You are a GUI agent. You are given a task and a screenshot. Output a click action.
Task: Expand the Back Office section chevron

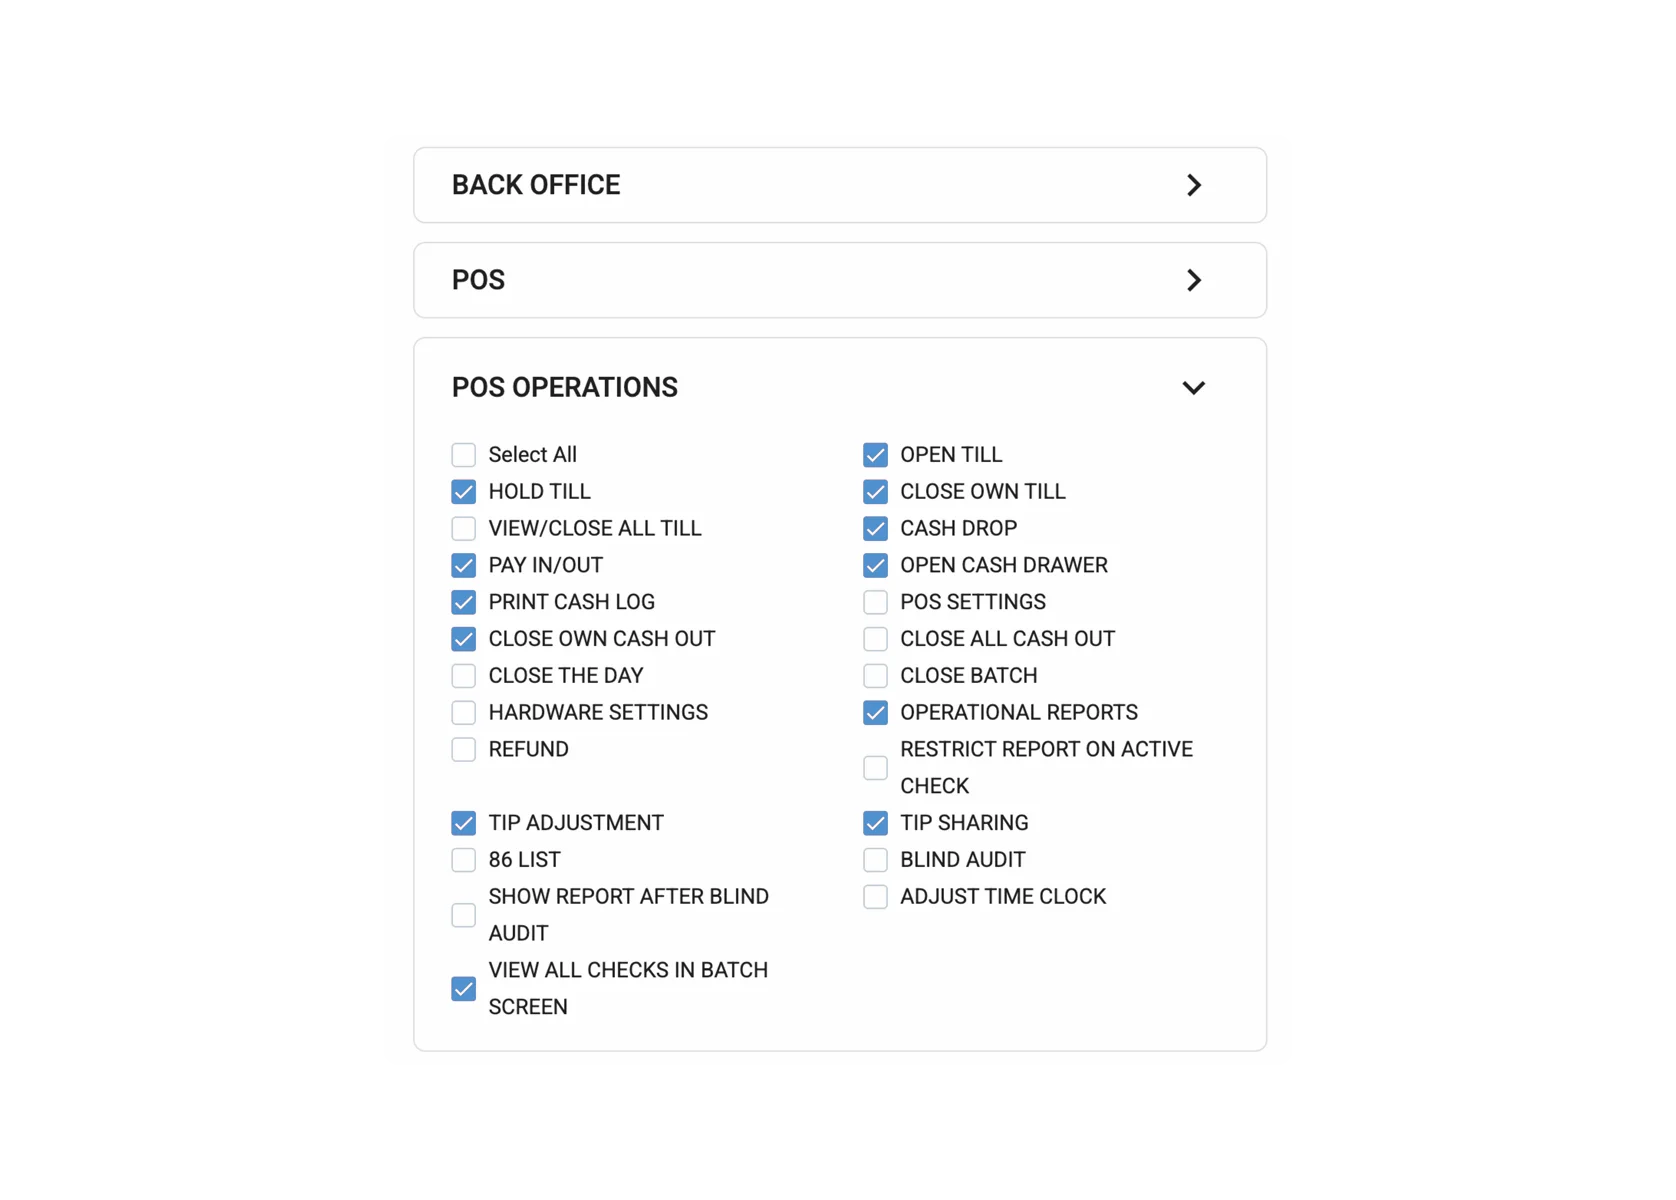click(1193, 185)
